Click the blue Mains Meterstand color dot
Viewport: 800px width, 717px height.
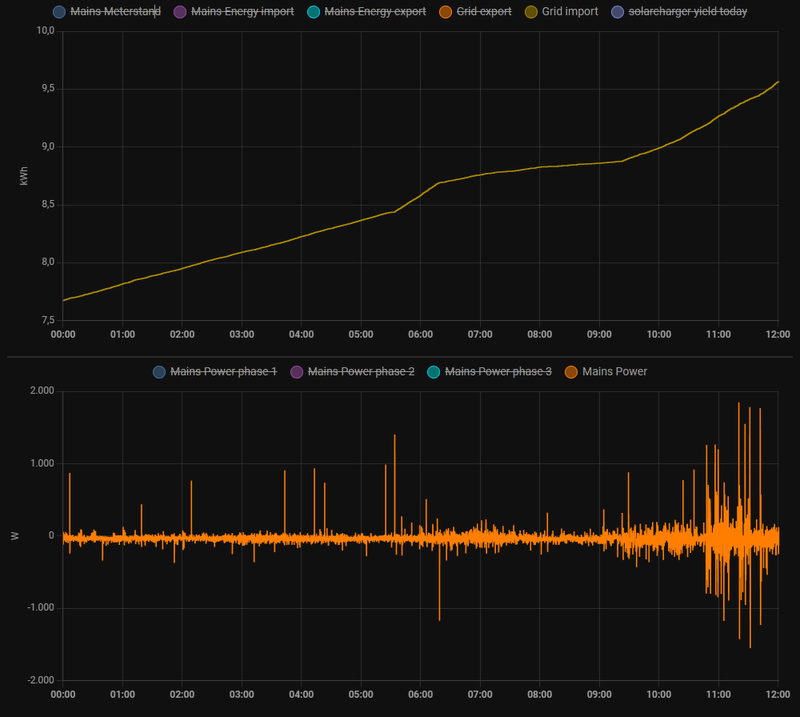59,12
